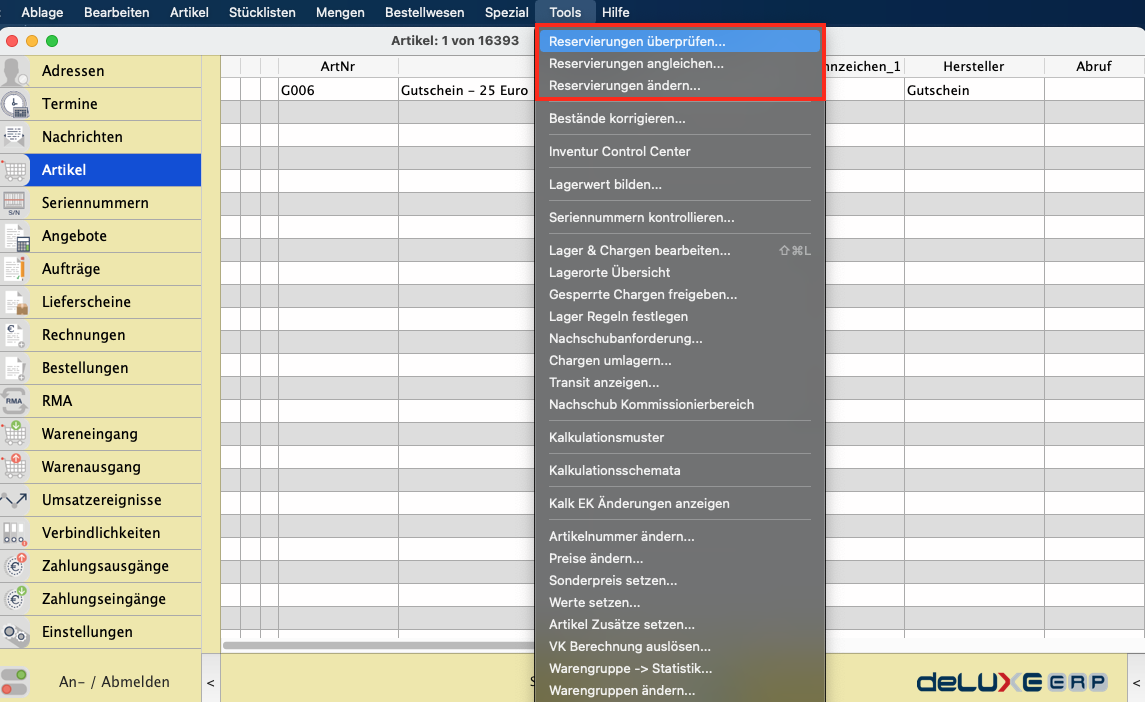1145x702 pixels.
Task: Choose Reservierungen überprüfen... menu entry
Action: pos(637,42)
